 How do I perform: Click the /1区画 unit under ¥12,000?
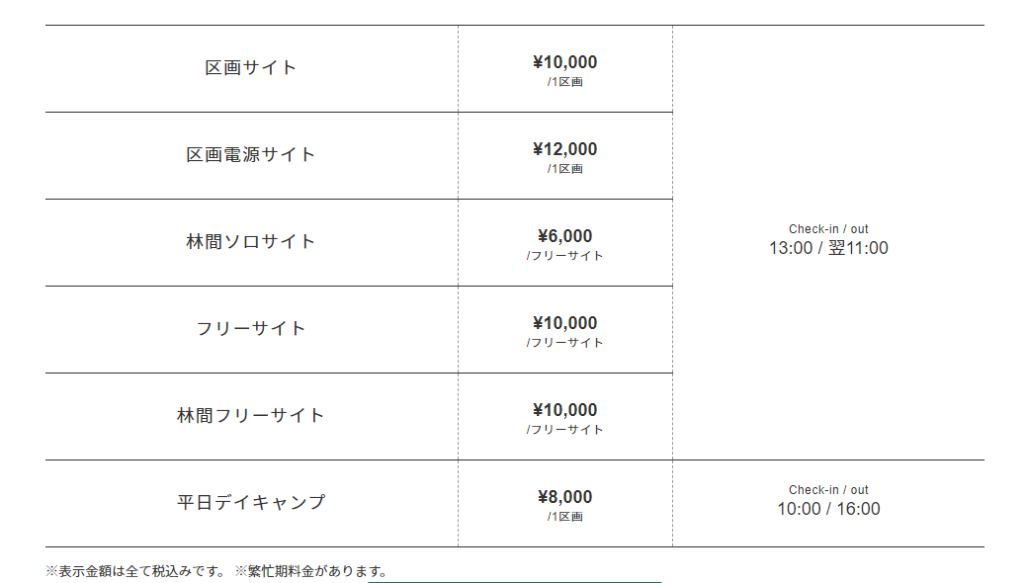(565, 169)
